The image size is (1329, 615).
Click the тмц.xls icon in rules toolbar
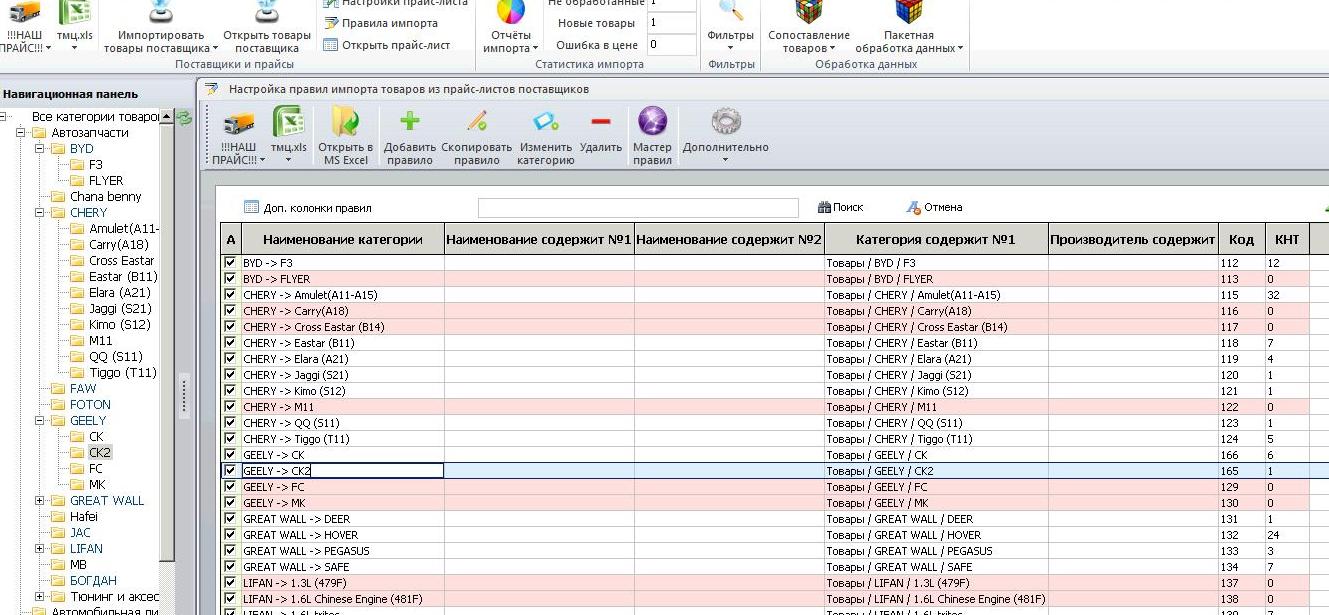tap(288, 122)
